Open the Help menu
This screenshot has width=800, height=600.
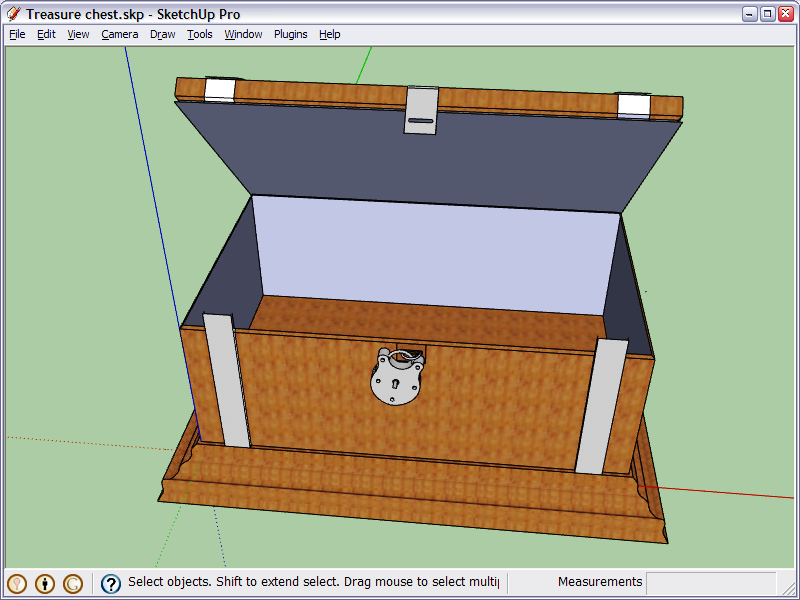[x=330, y=34]
